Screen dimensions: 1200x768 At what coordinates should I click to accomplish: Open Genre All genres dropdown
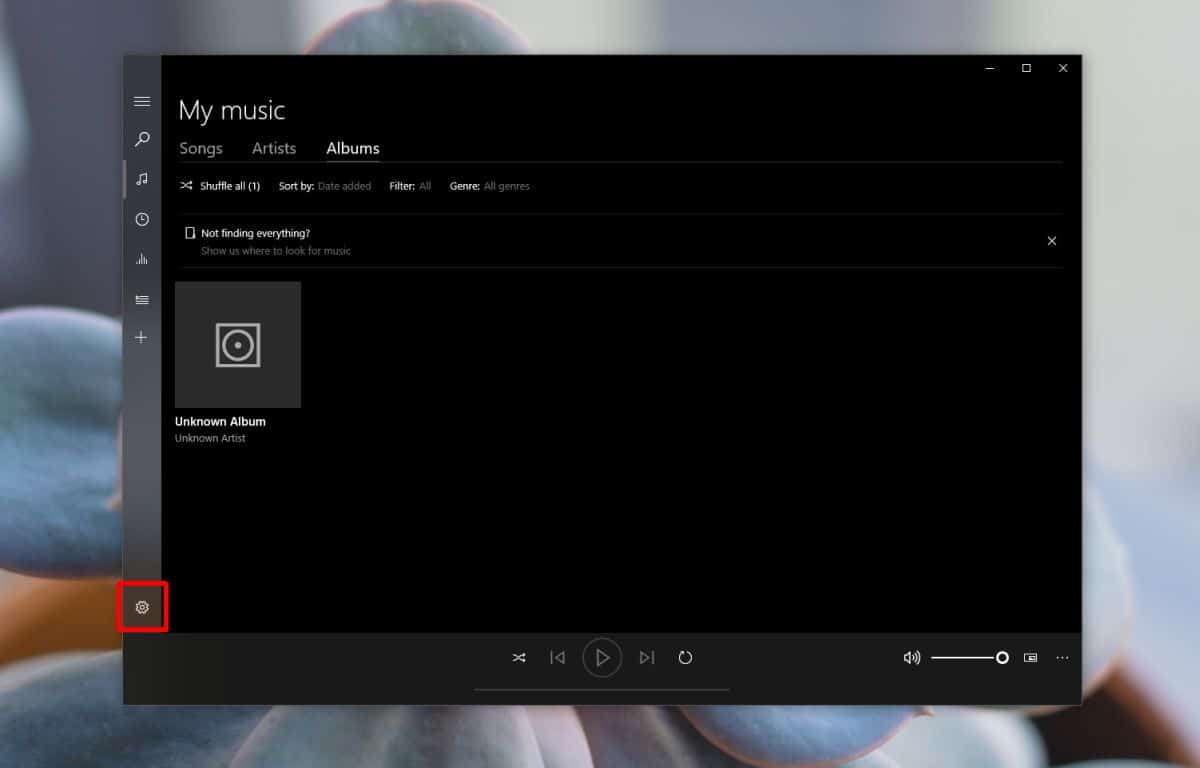pos(490,186)
